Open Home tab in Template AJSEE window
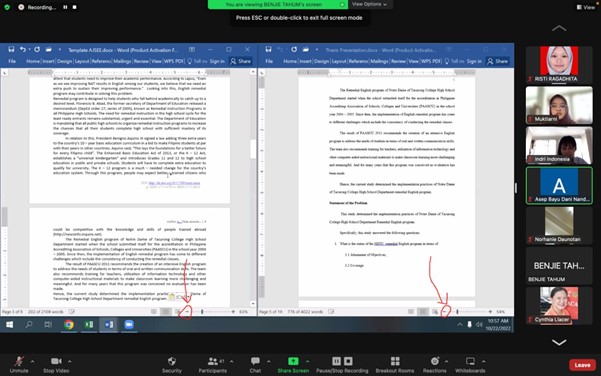 pyautogui.click(x=33, y=61)
